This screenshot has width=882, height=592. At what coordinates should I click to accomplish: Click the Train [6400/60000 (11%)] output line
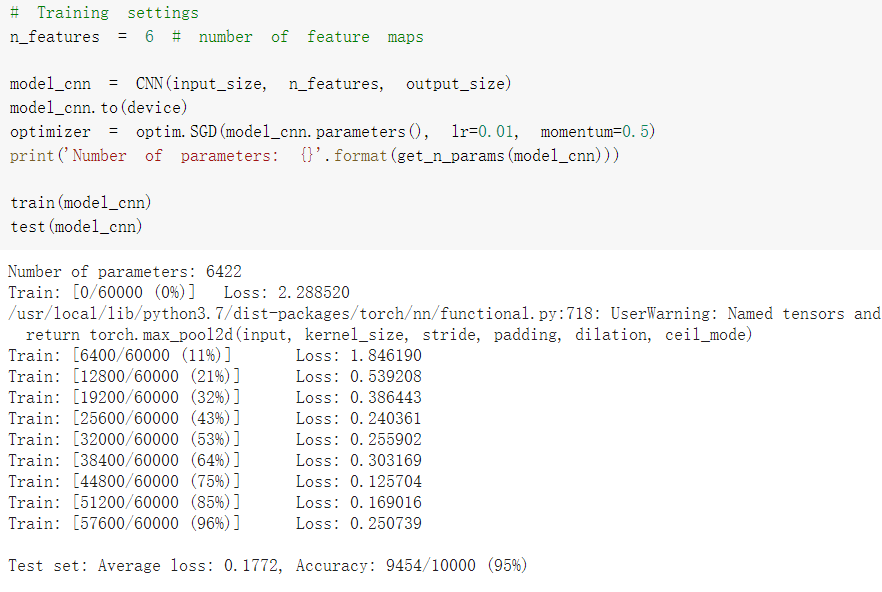pos(120,356)
